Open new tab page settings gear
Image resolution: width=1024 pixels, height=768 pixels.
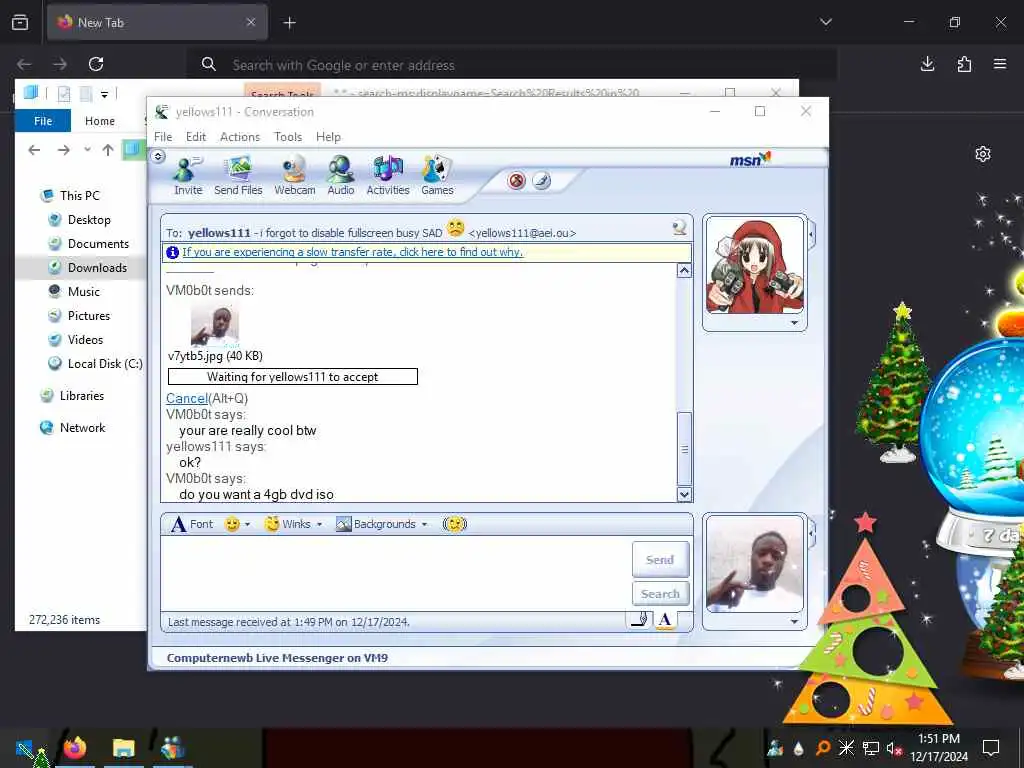point(983,154)
